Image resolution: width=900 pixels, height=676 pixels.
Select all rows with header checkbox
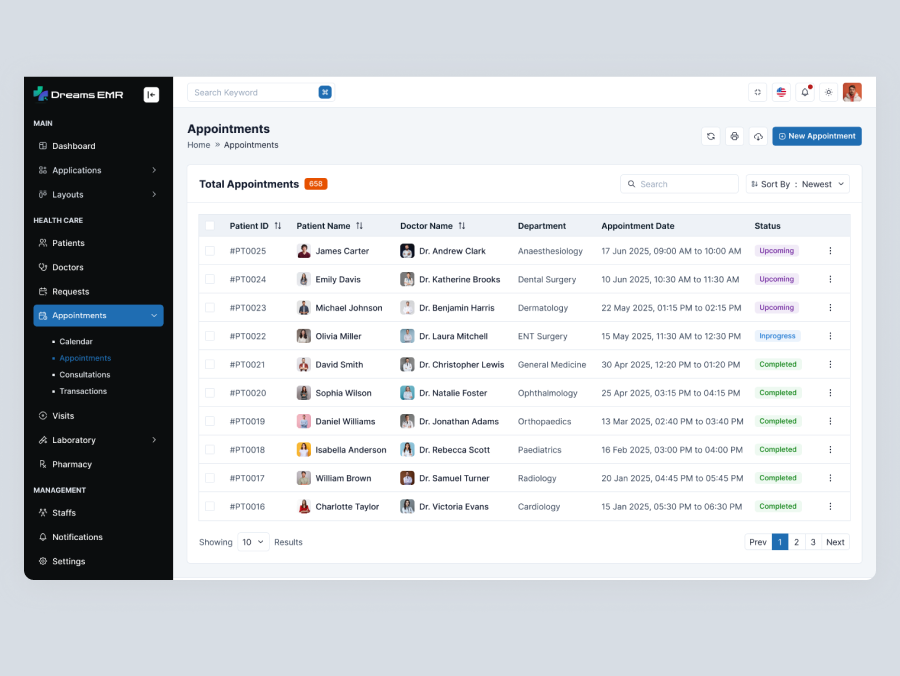(x=210, y=226)
